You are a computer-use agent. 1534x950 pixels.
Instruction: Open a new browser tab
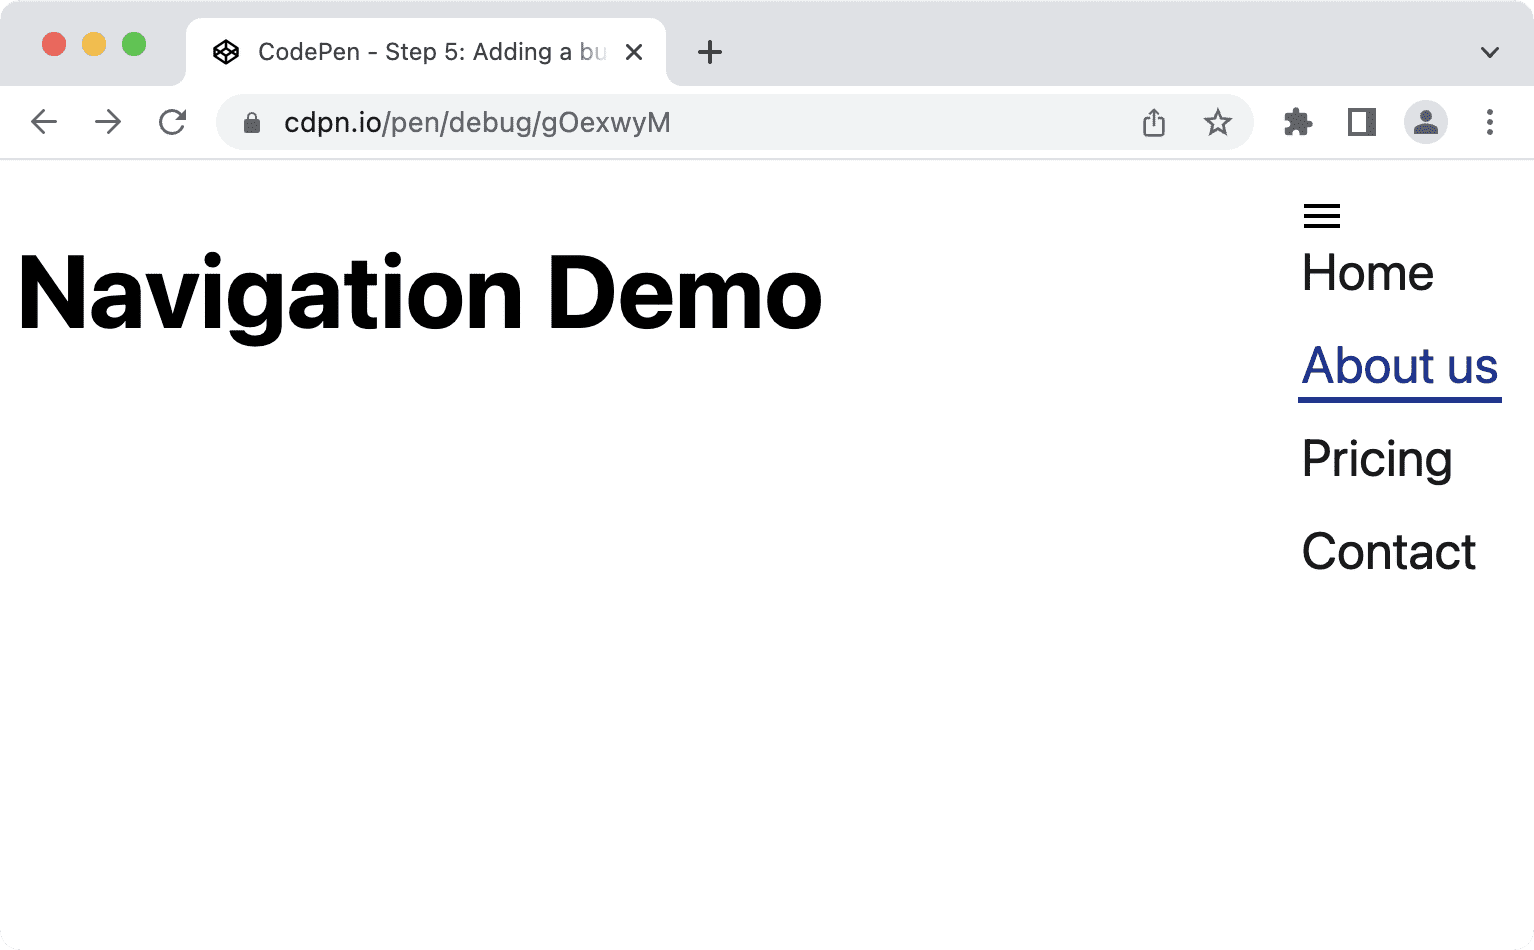(x=710, y=52)
